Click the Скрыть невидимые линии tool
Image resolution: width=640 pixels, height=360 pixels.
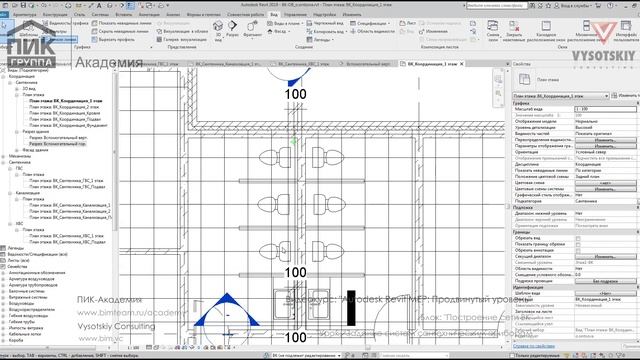(120, 31)
